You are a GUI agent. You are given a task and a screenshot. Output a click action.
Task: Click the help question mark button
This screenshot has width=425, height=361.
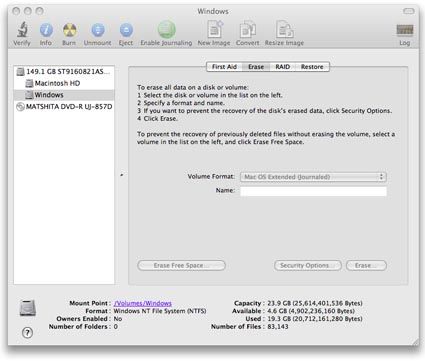click(27, 332)
